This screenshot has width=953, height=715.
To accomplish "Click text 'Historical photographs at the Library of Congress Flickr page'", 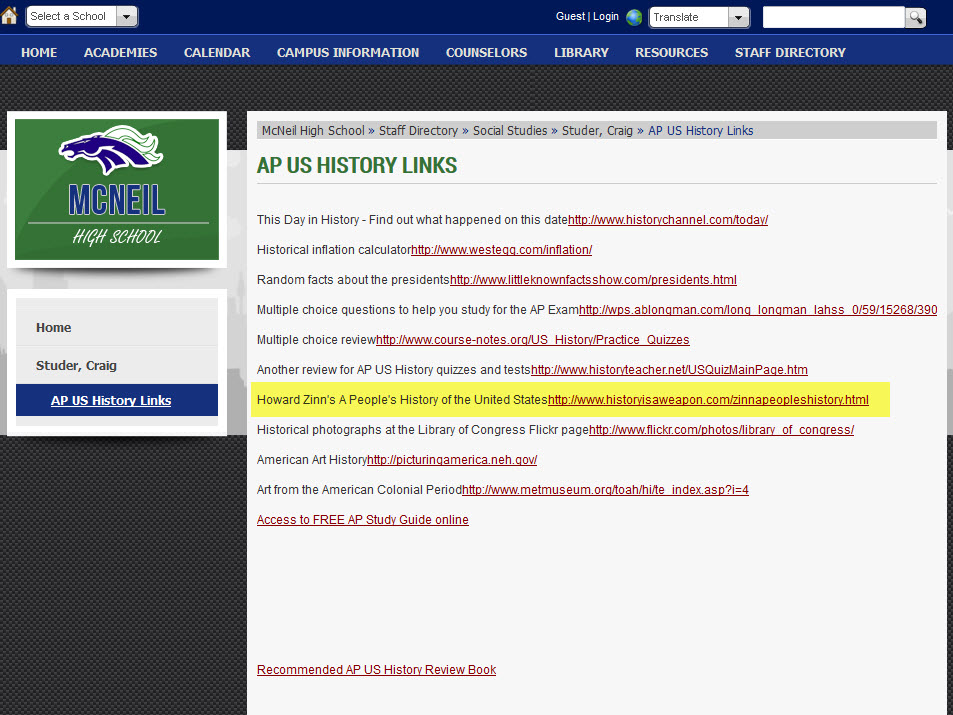I will pos(423,429).
